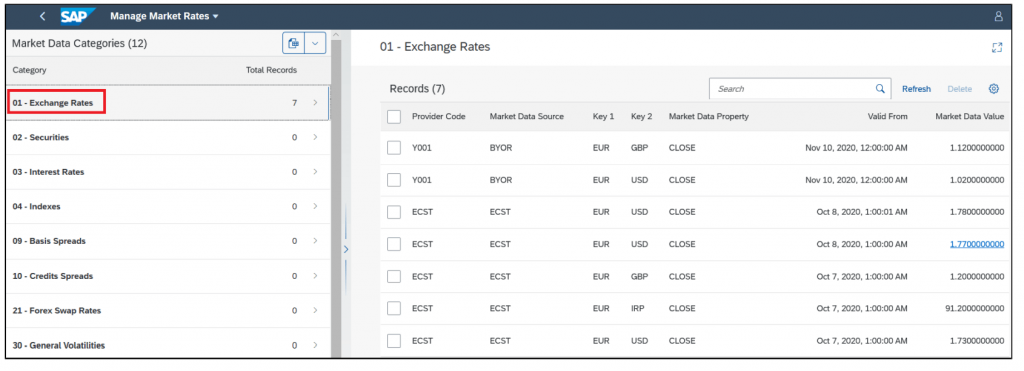Open the 1.7700000000 market data value link
Image resolution: width=1024 pixels, height=371 pixels.
coord(977,244)
